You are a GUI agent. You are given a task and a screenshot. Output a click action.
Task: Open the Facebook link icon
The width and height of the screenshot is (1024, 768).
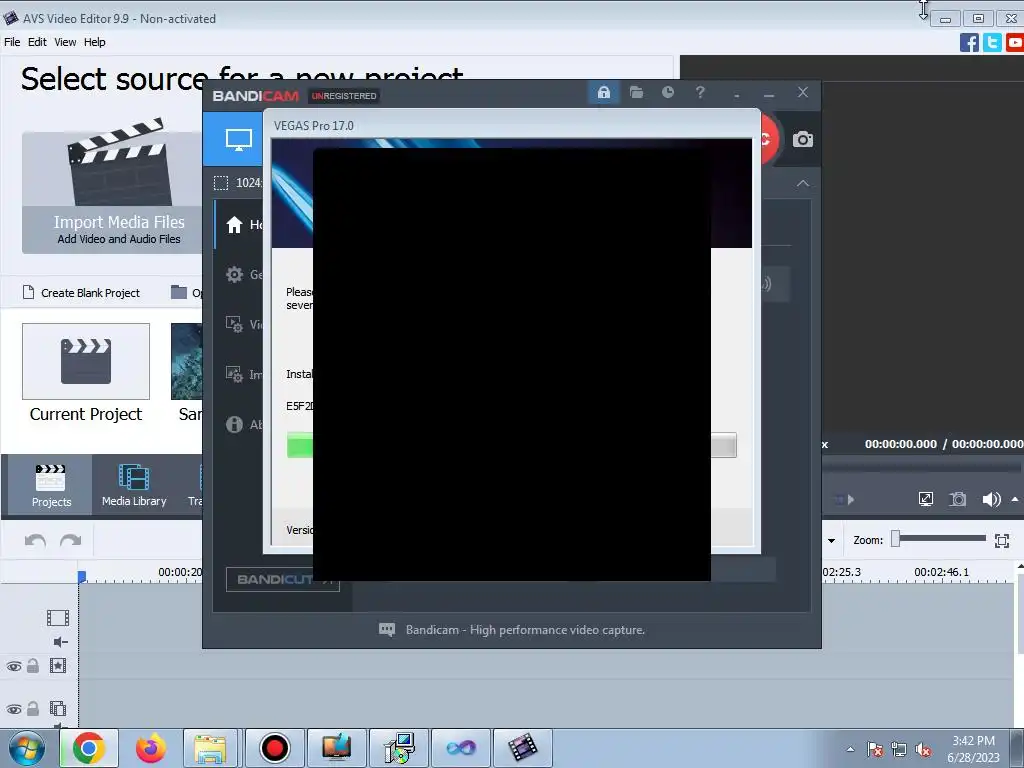969,42
